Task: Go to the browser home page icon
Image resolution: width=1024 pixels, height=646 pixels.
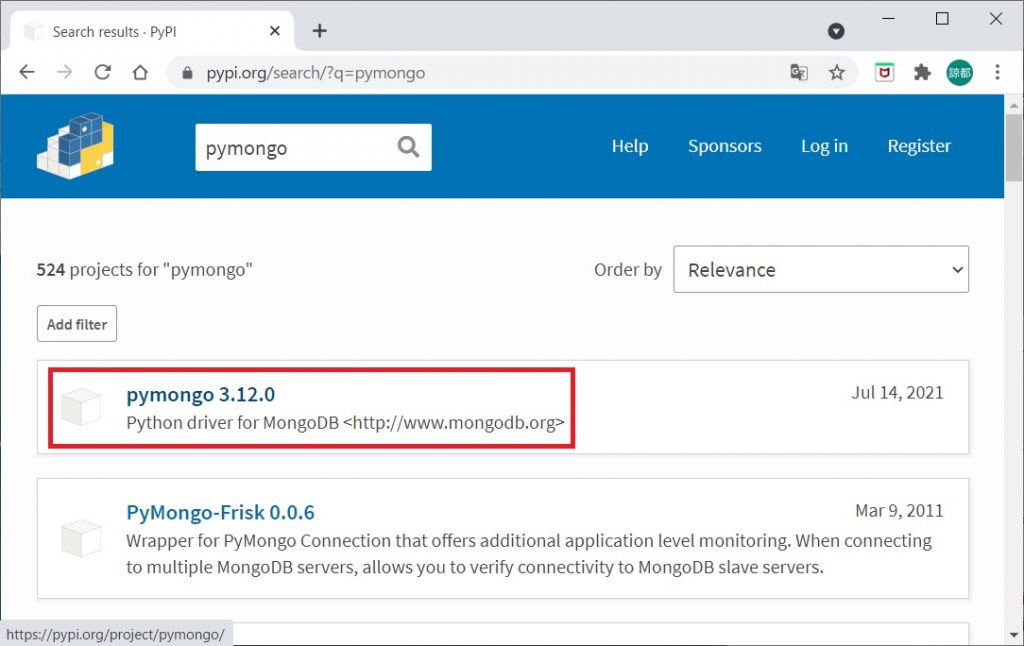Action: 140,72
